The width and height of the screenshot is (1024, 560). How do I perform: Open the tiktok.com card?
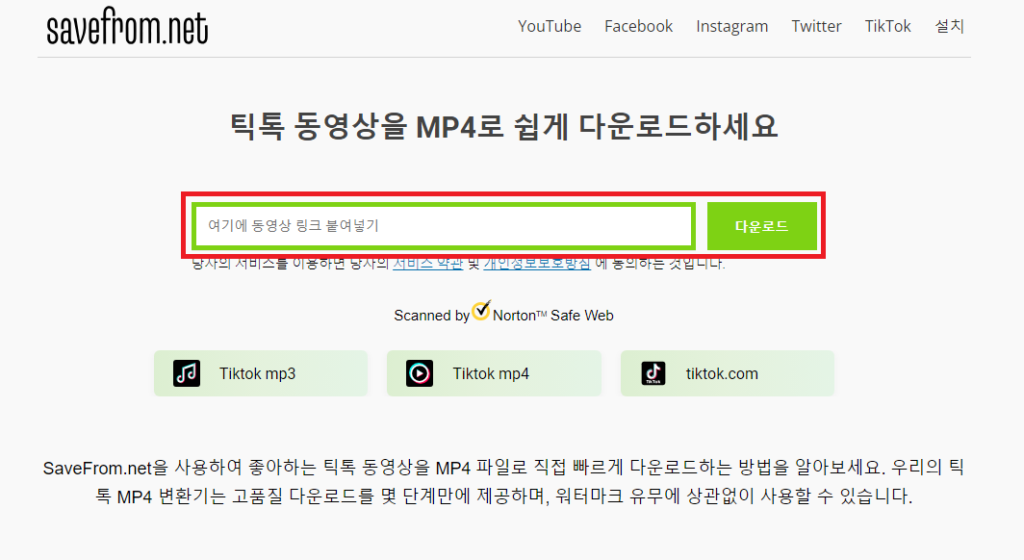tap(728, 373)
